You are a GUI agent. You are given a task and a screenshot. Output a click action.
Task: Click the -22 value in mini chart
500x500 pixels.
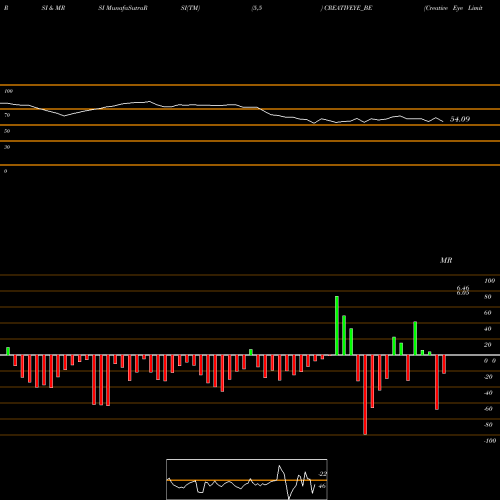[322, 474]
